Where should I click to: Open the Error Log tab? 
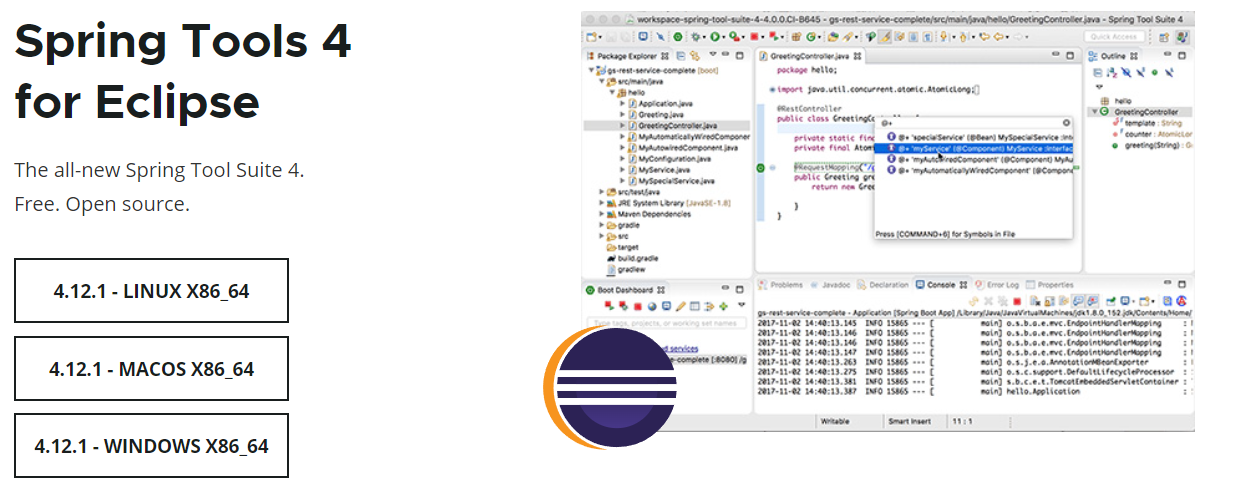(997, 285)
